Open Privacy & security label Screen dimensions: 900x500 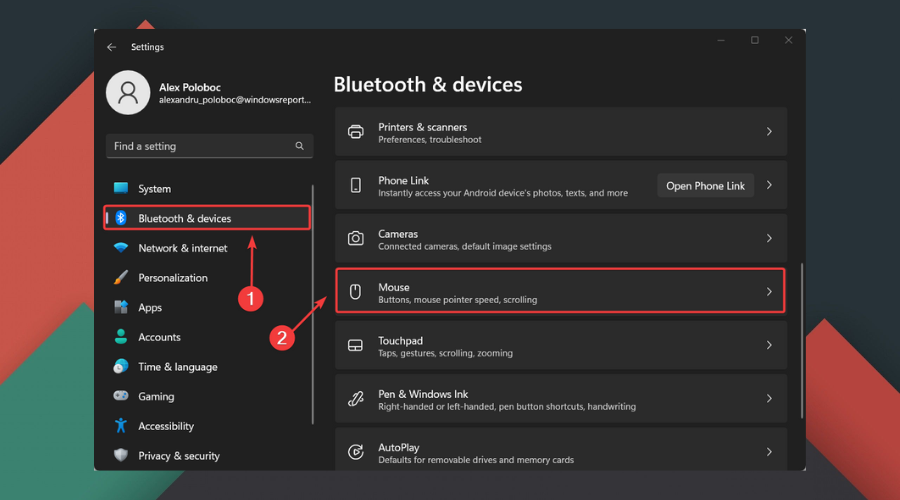coord(179,456)
